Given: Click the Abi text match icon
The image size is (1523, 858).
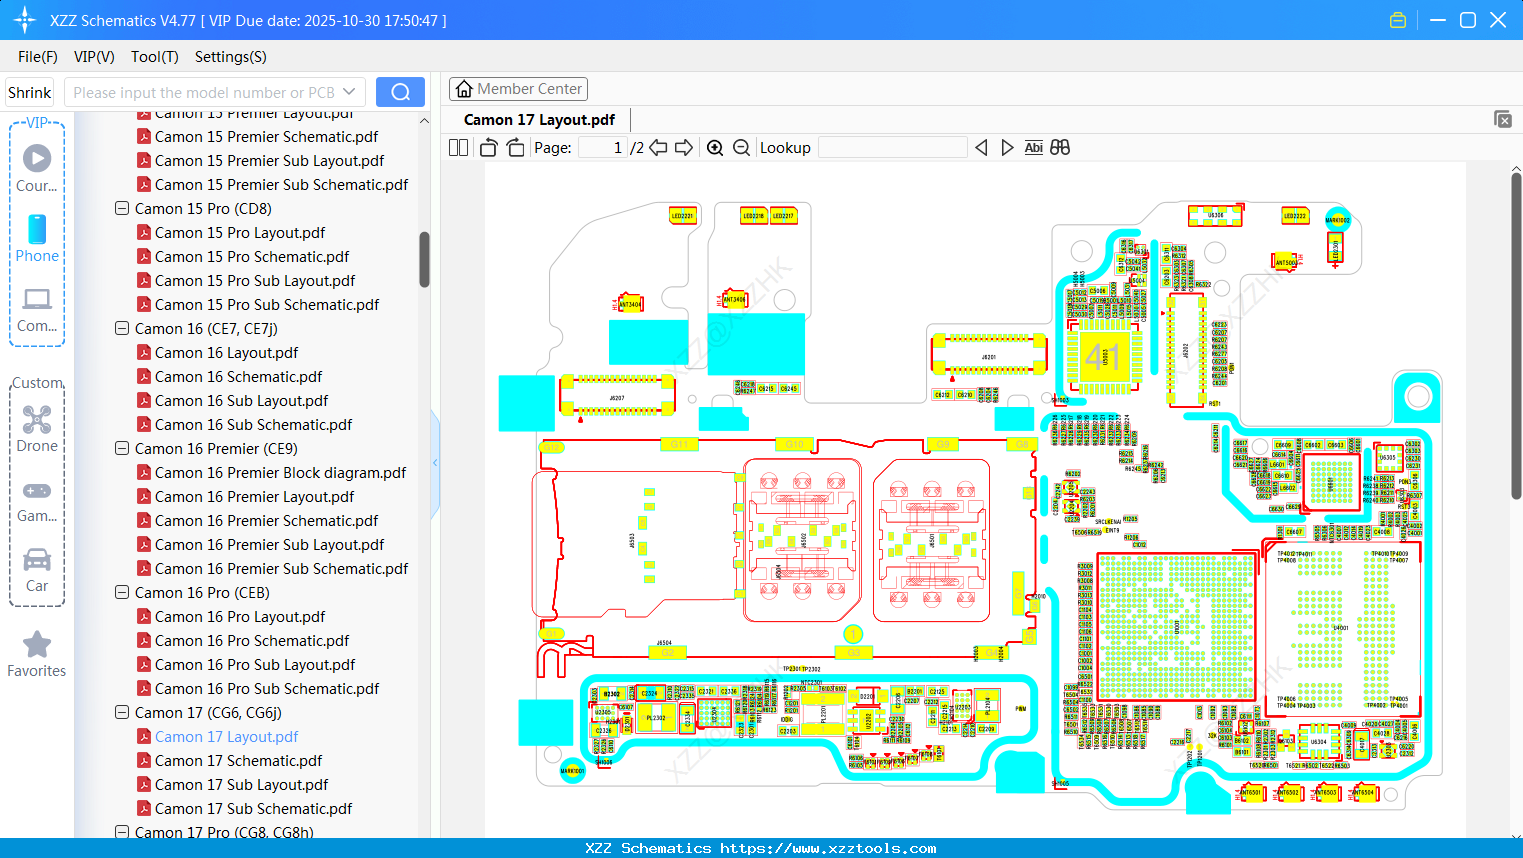Looking at the screenshot, I should pyautogui.click(x=1034, y=148).
